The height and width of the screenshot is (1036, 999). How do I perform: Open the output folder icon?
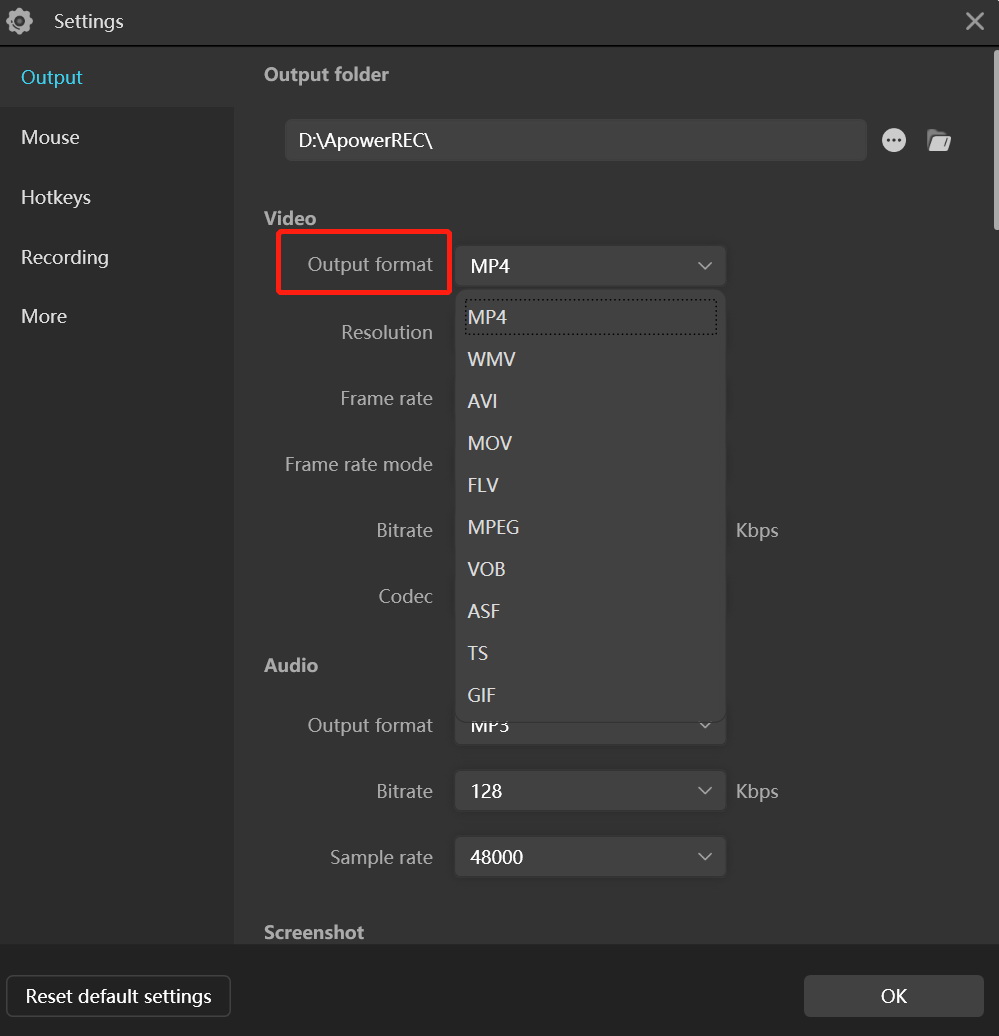point(938,141)
